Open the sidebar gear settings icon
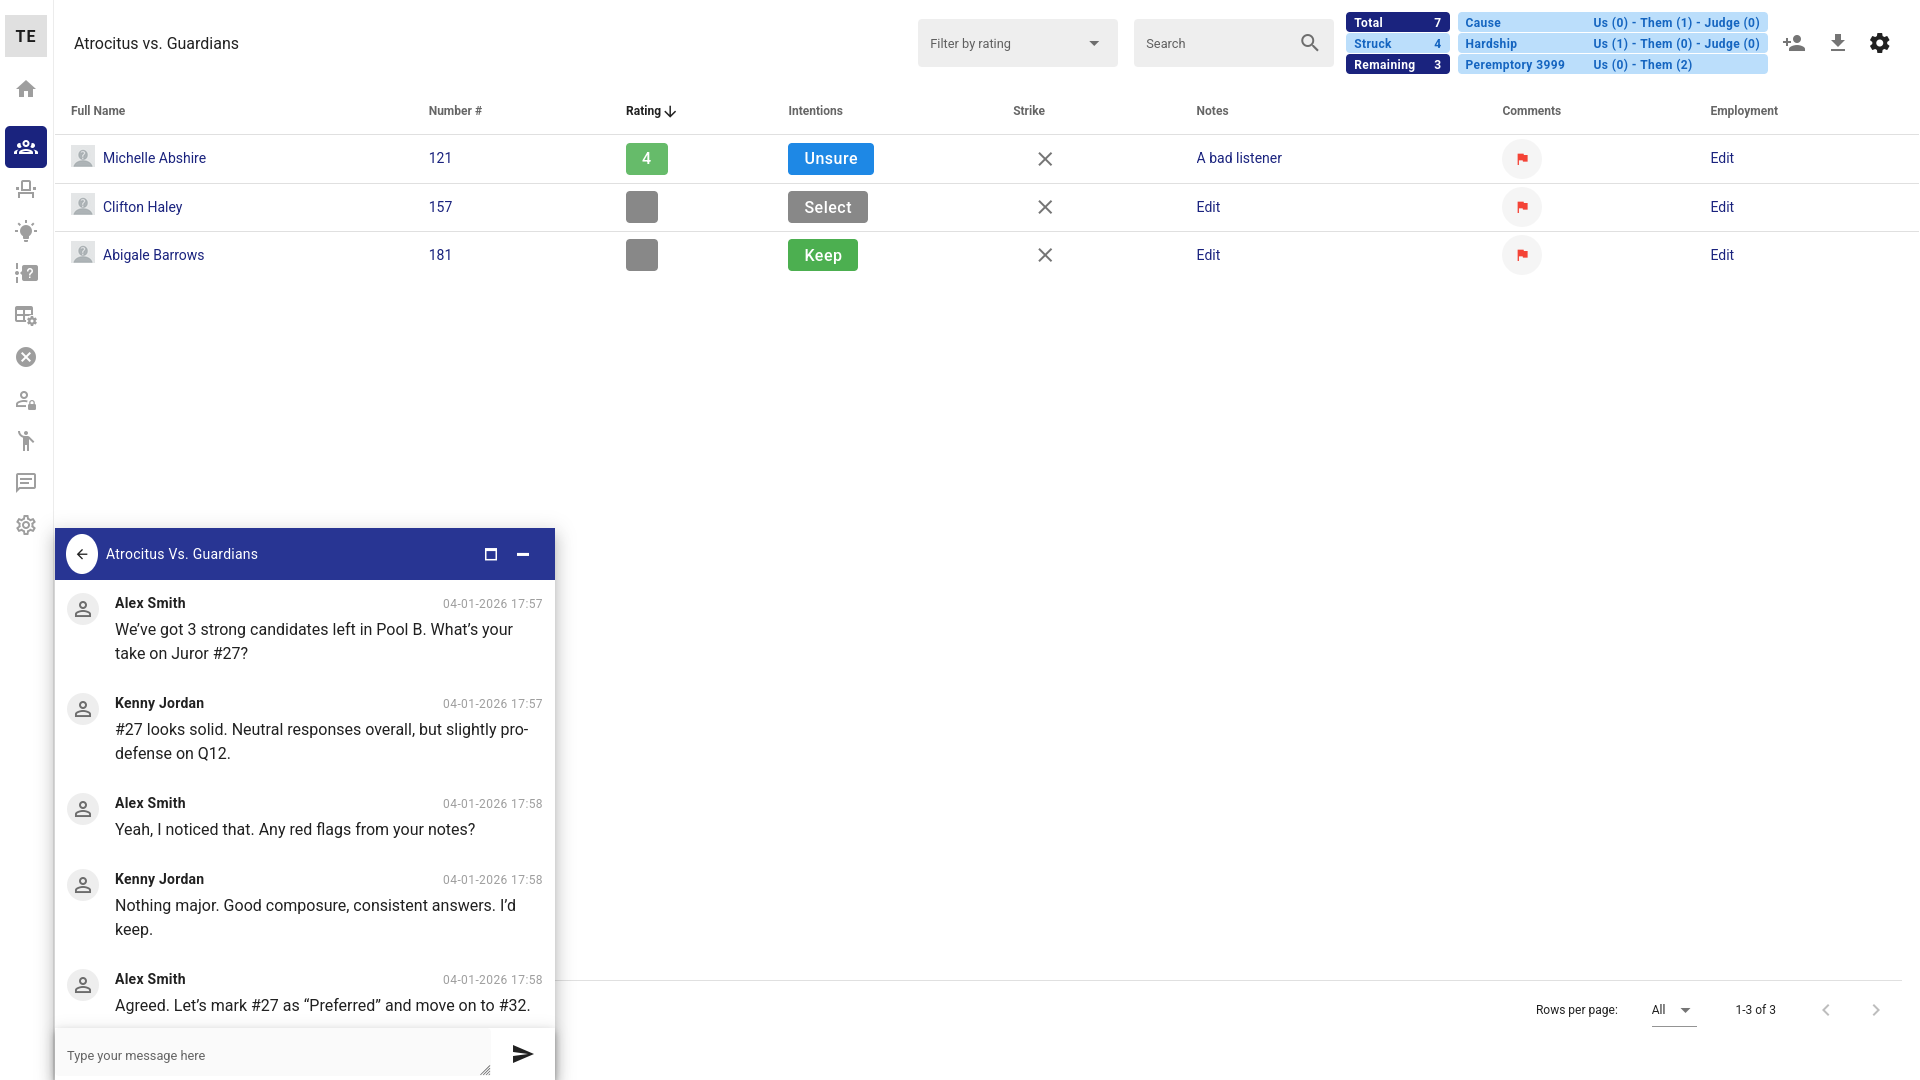This screenshot has width=1920, height=1080. tap(26, 525)
